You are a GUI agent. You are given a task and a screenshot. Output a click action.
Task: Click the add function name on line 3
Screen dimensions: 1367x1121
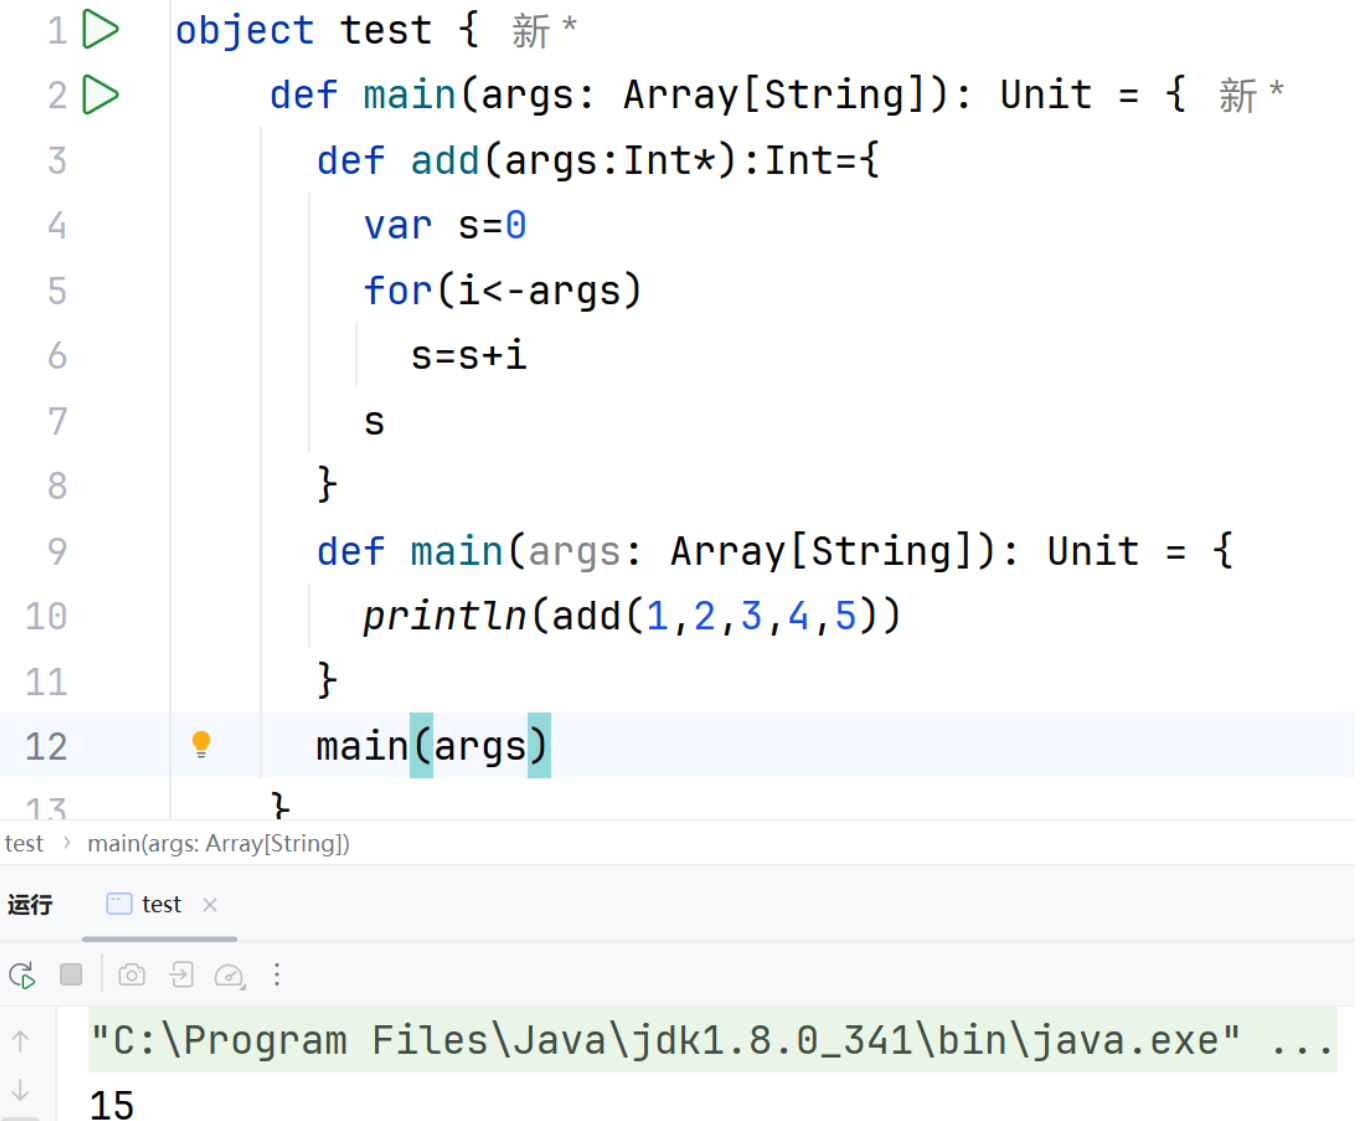point(445,160)
